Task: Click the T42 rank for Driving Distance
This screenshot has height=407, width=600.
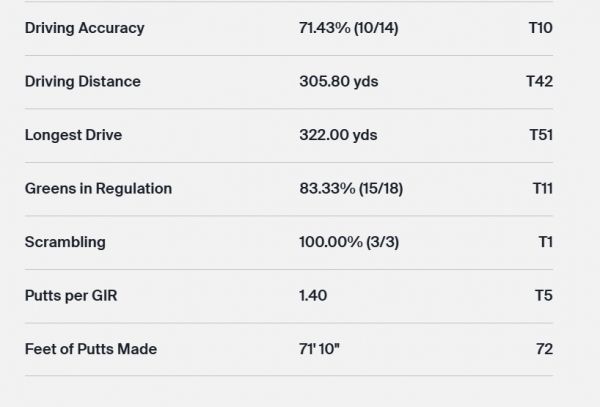Action: pyautogui.click(x=539, y=81)
